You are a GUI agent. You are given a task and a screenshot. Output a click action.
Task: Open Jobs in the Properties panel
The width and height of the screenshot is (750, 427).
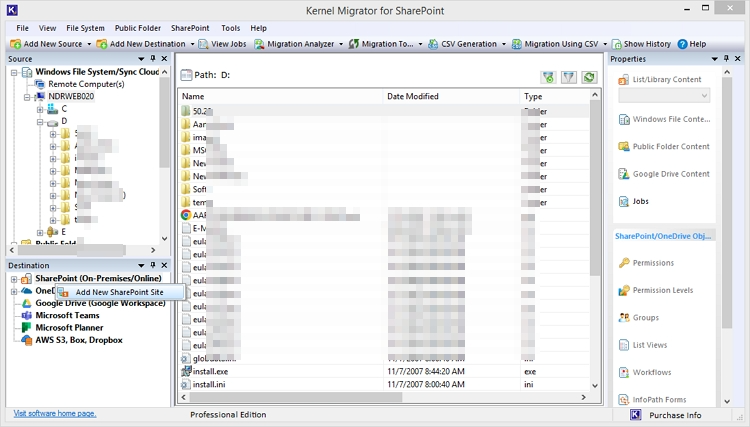click(x=633, y=201)
